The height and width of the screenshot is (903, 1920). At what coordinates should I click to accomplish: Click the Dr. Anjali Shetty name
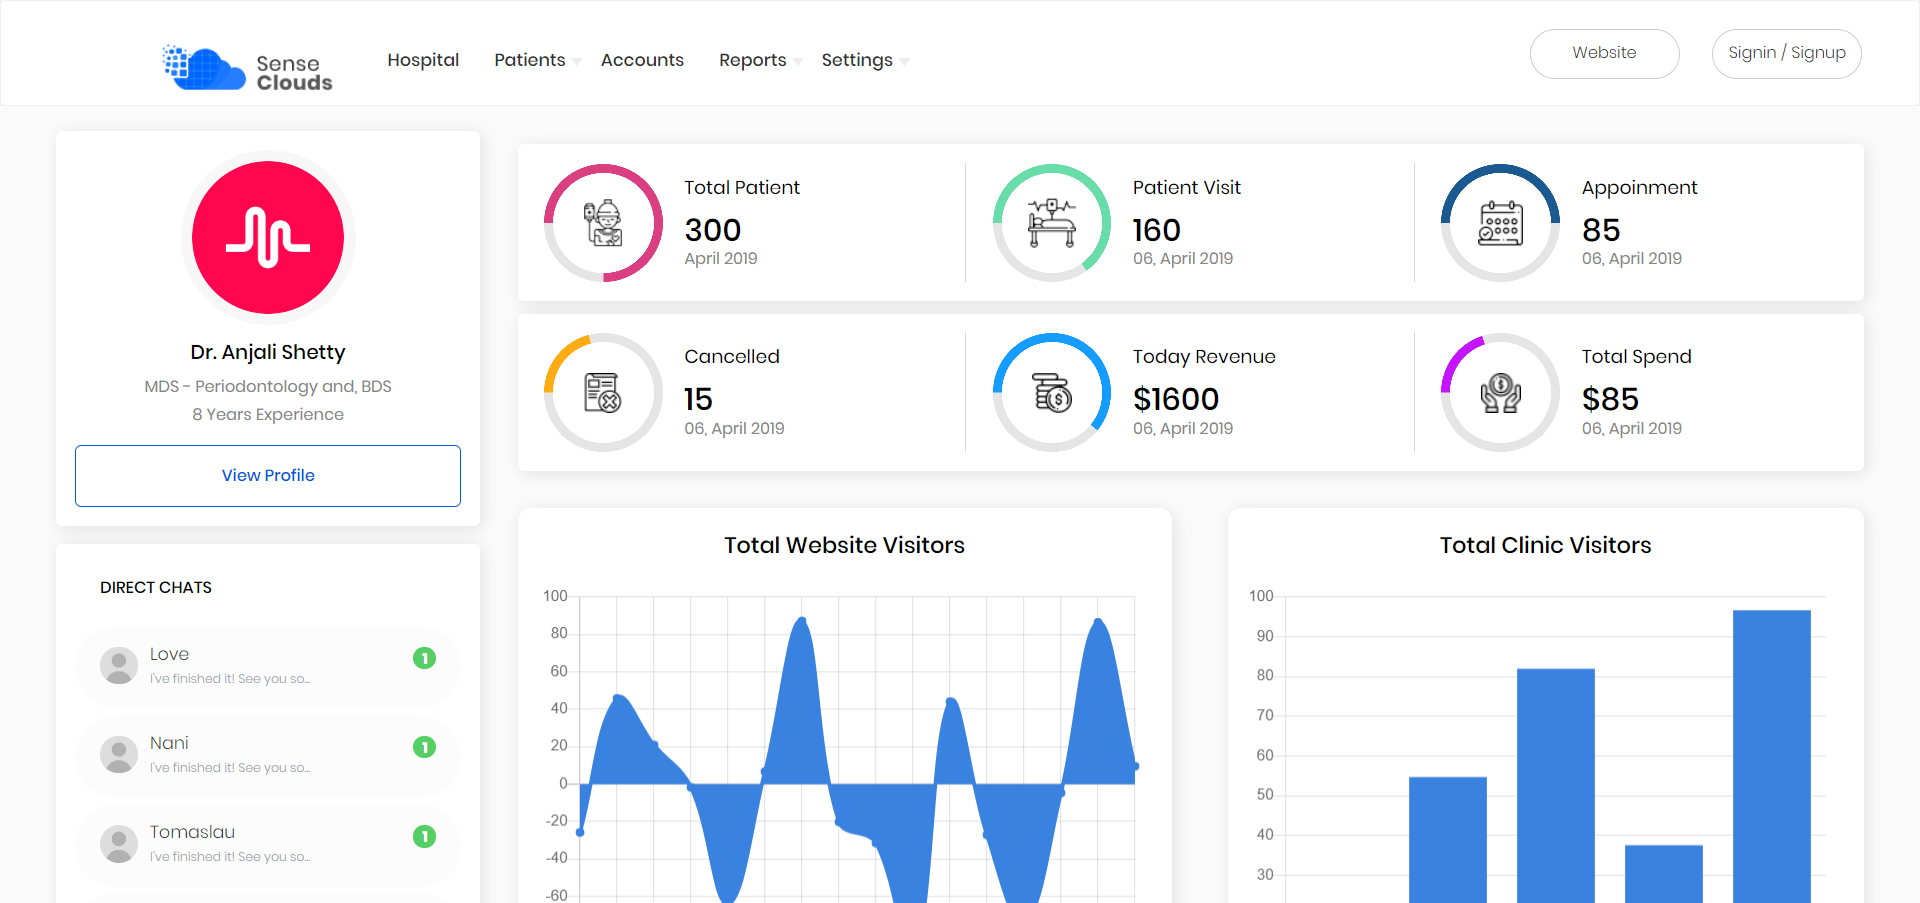point(268,352)
